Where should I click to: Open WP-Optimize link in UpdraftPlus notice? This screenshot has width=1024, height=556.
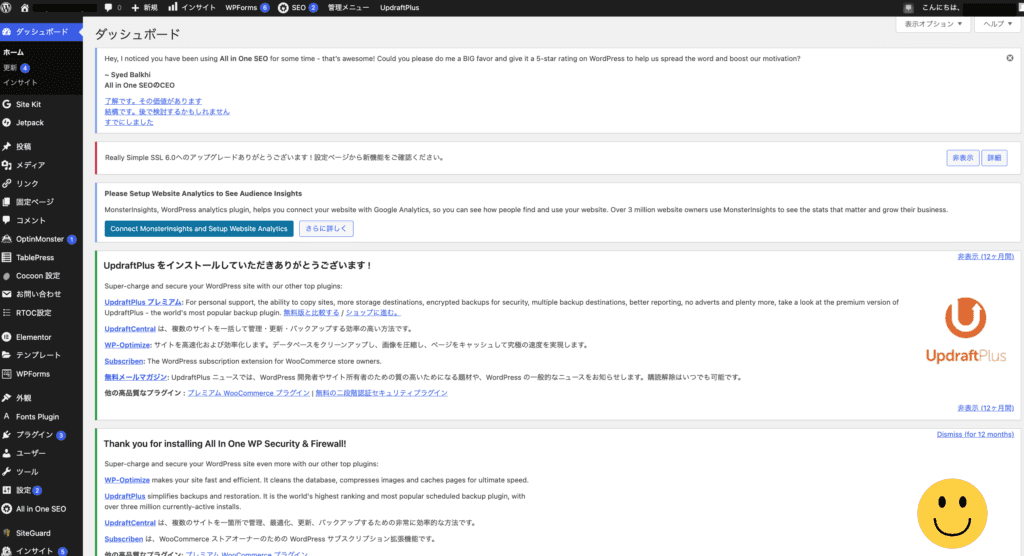tap(127, 345)
